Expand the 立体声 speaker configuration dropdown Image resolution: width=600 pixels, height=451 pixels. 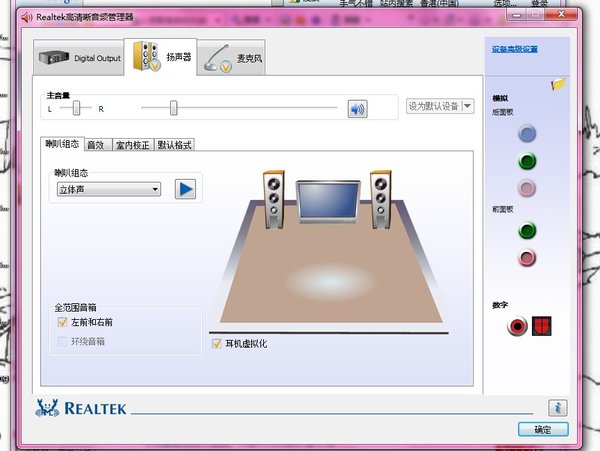tap(109, 189)
